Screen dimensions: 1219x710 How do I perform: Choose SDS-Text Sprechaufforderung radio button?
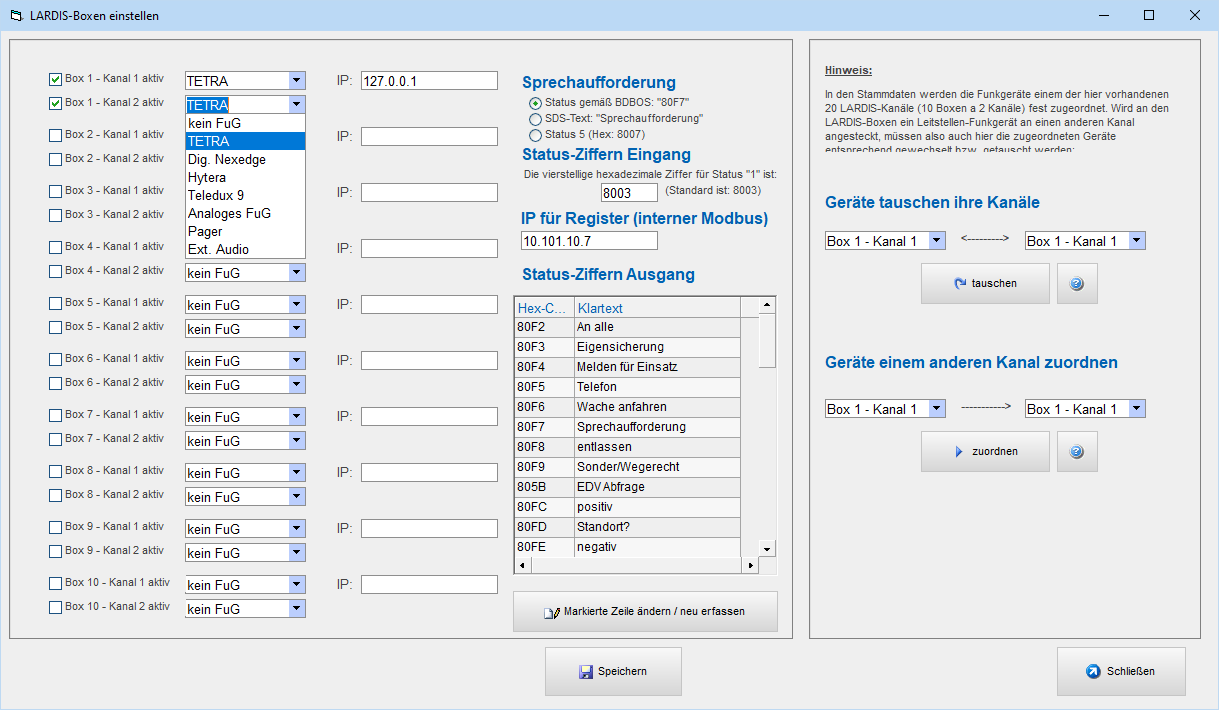[x=535, y=119]
